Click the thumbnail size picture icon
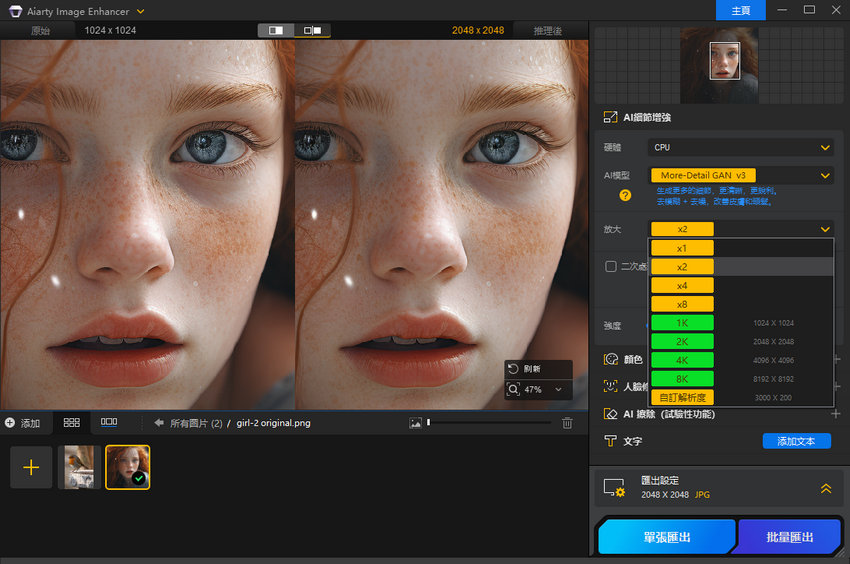The height and width of the screenshot is (564, 850). point(415,423)
